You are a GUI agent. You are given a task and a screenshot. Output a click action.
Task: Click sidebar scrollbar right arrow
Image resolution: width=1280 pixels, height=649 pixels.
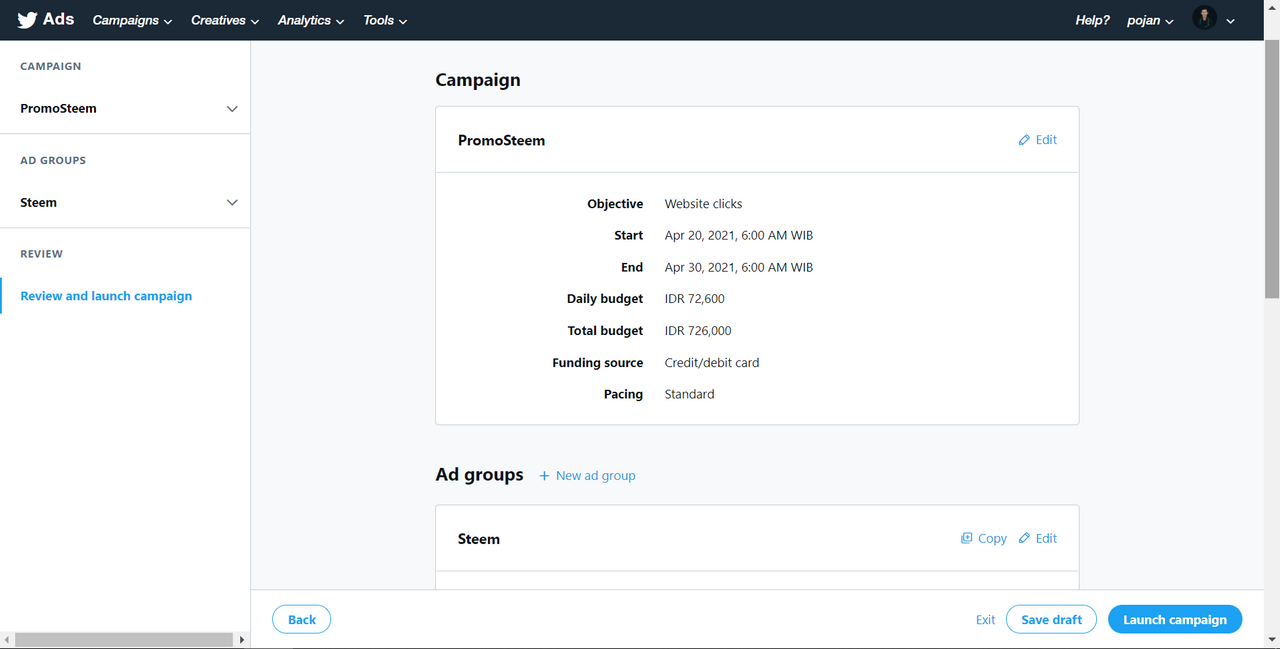(241, 640)
